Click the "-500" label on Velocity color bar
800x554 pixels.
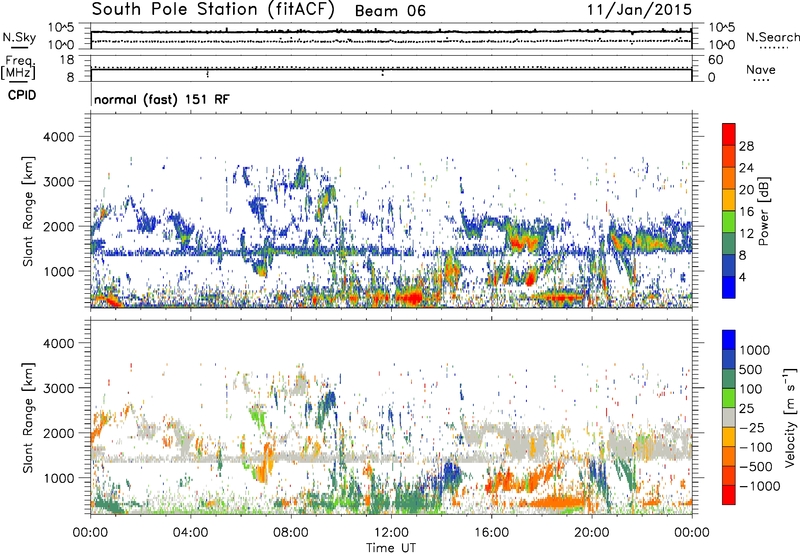pyautogui.click(x=756, y=466)
